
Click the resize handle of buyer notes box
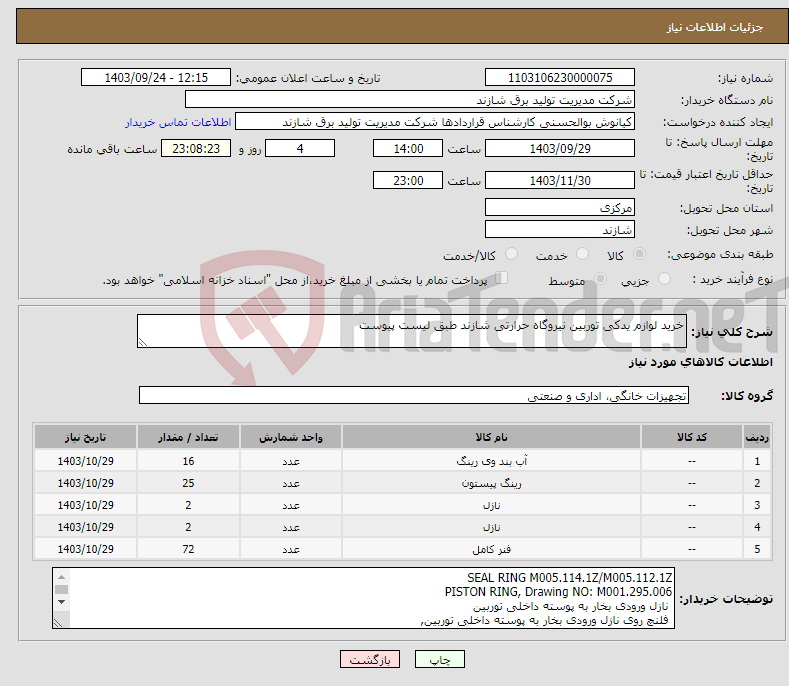coord(58,623)
